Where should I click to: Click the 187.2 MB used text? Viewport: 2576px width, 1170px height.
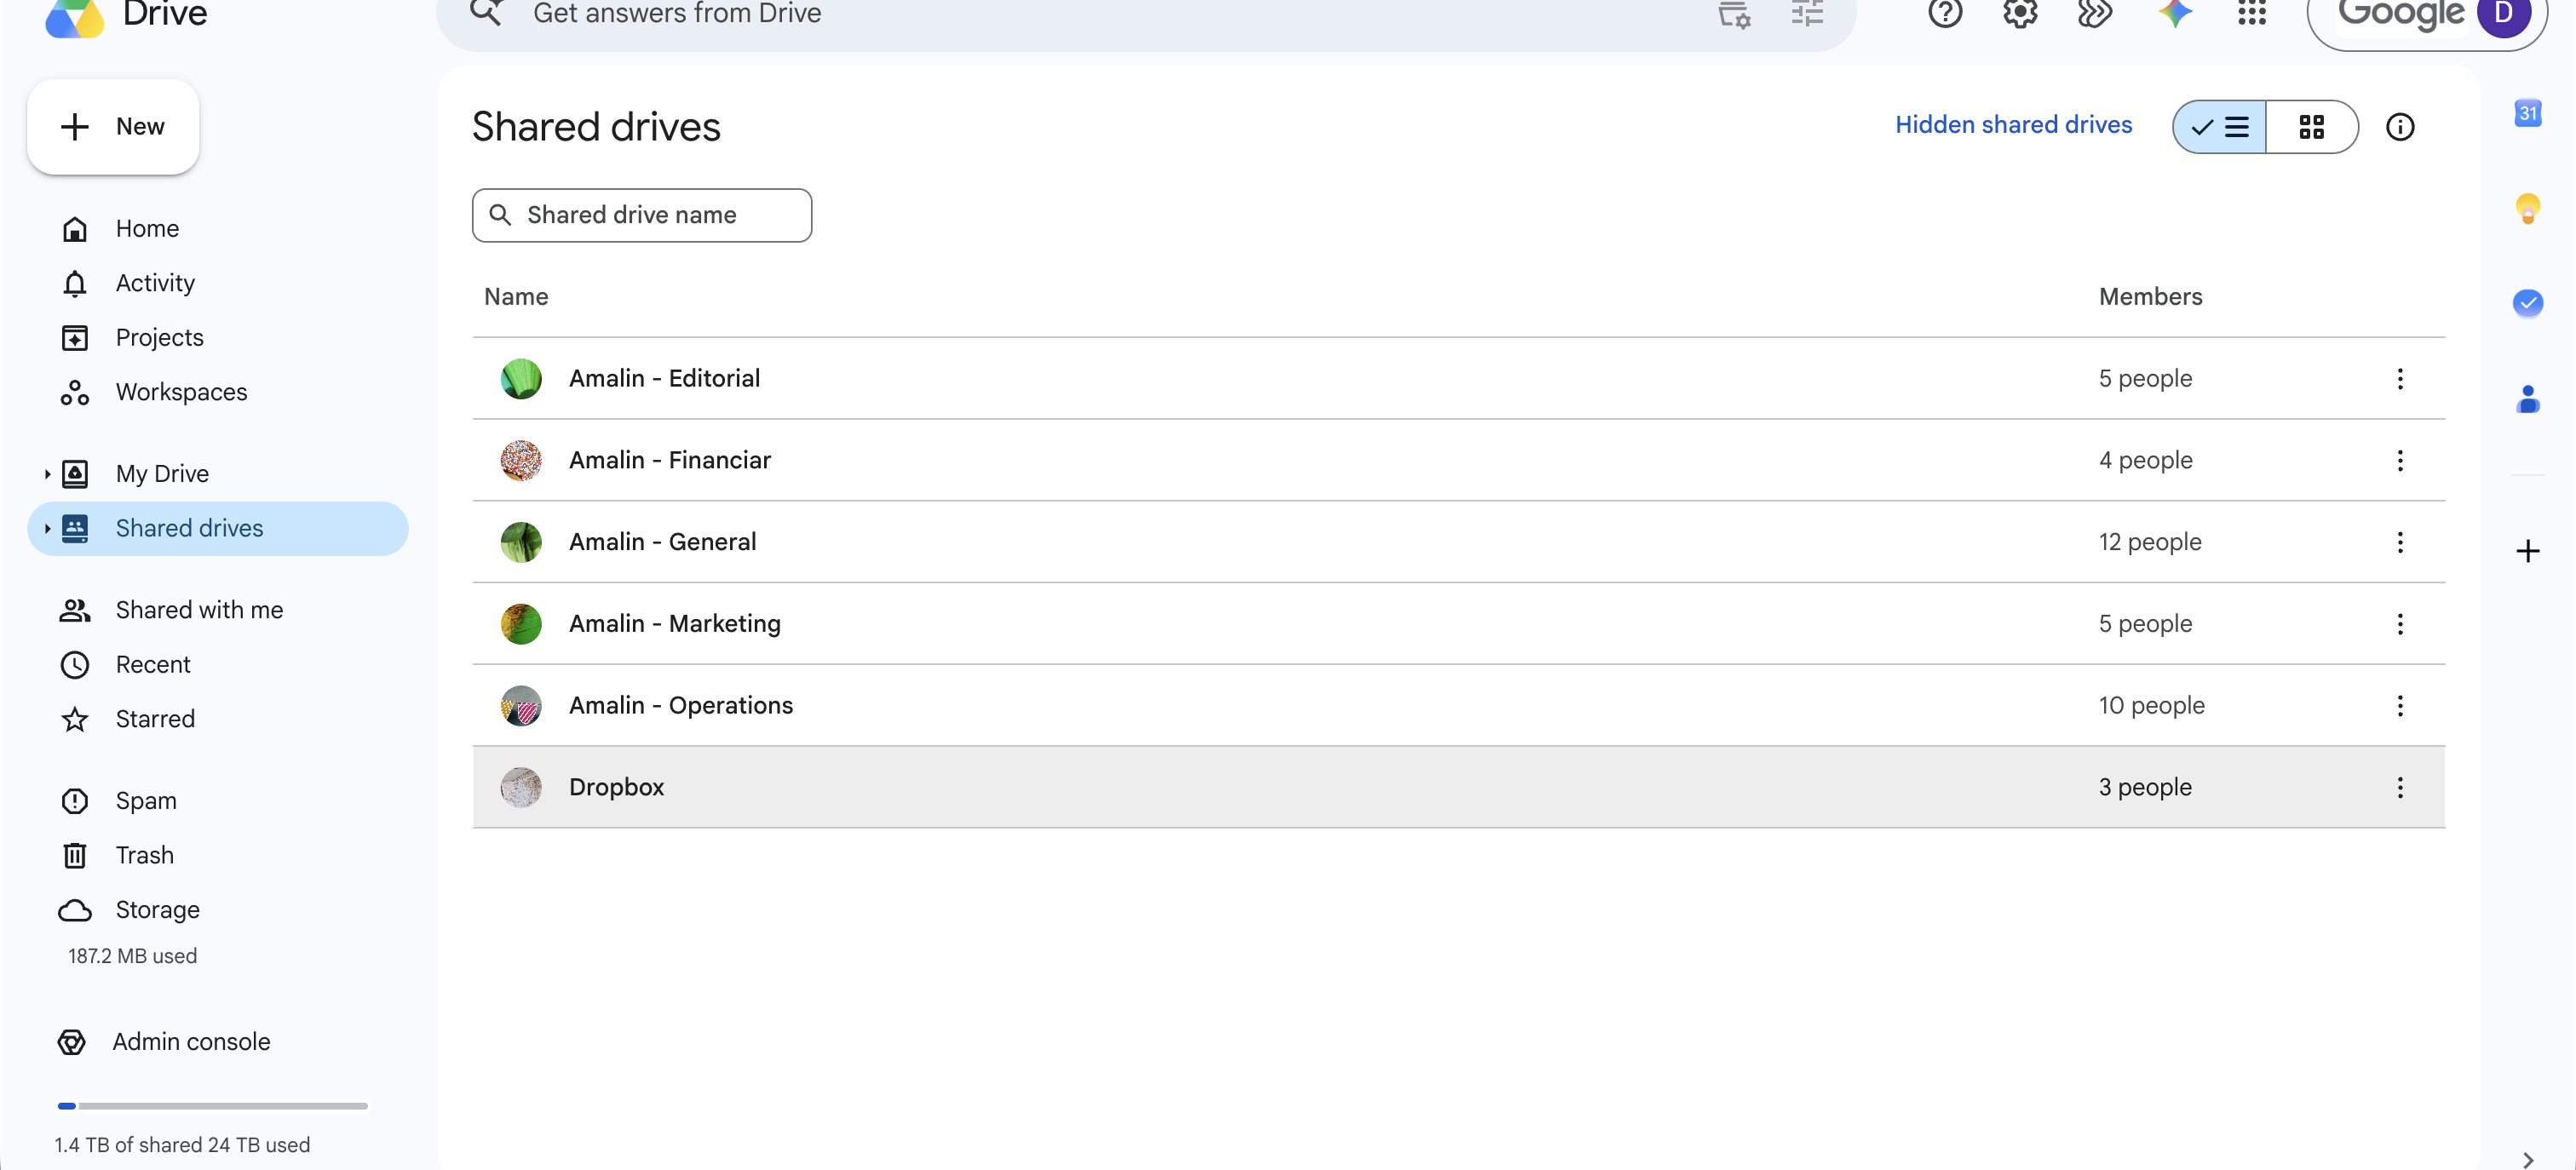click(132, 957)
